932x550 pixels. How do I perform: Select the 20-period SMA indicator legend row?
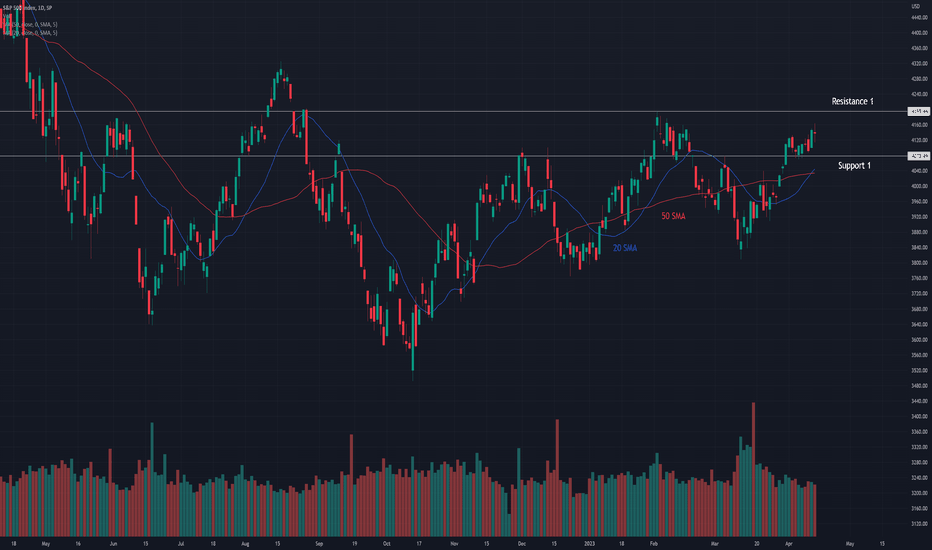click(x=30, y=33)
